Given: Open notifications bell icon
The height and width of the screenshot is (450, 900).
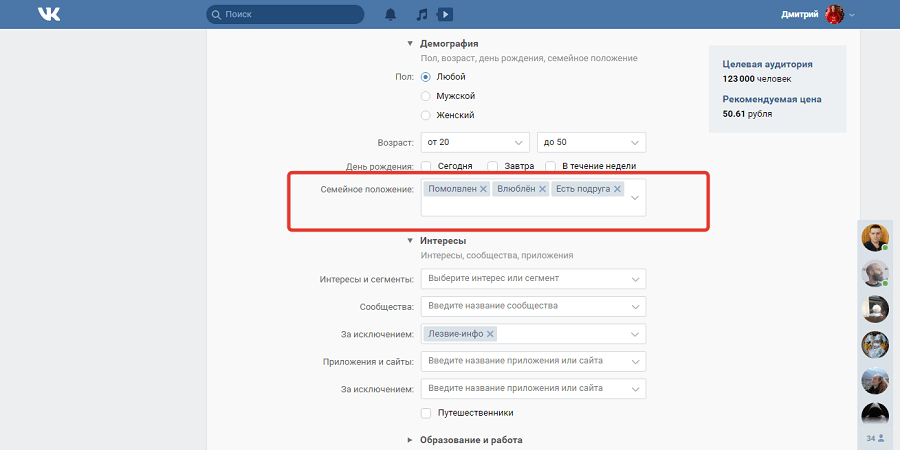Looking at the screenshot, I should [x=390, y=14].
